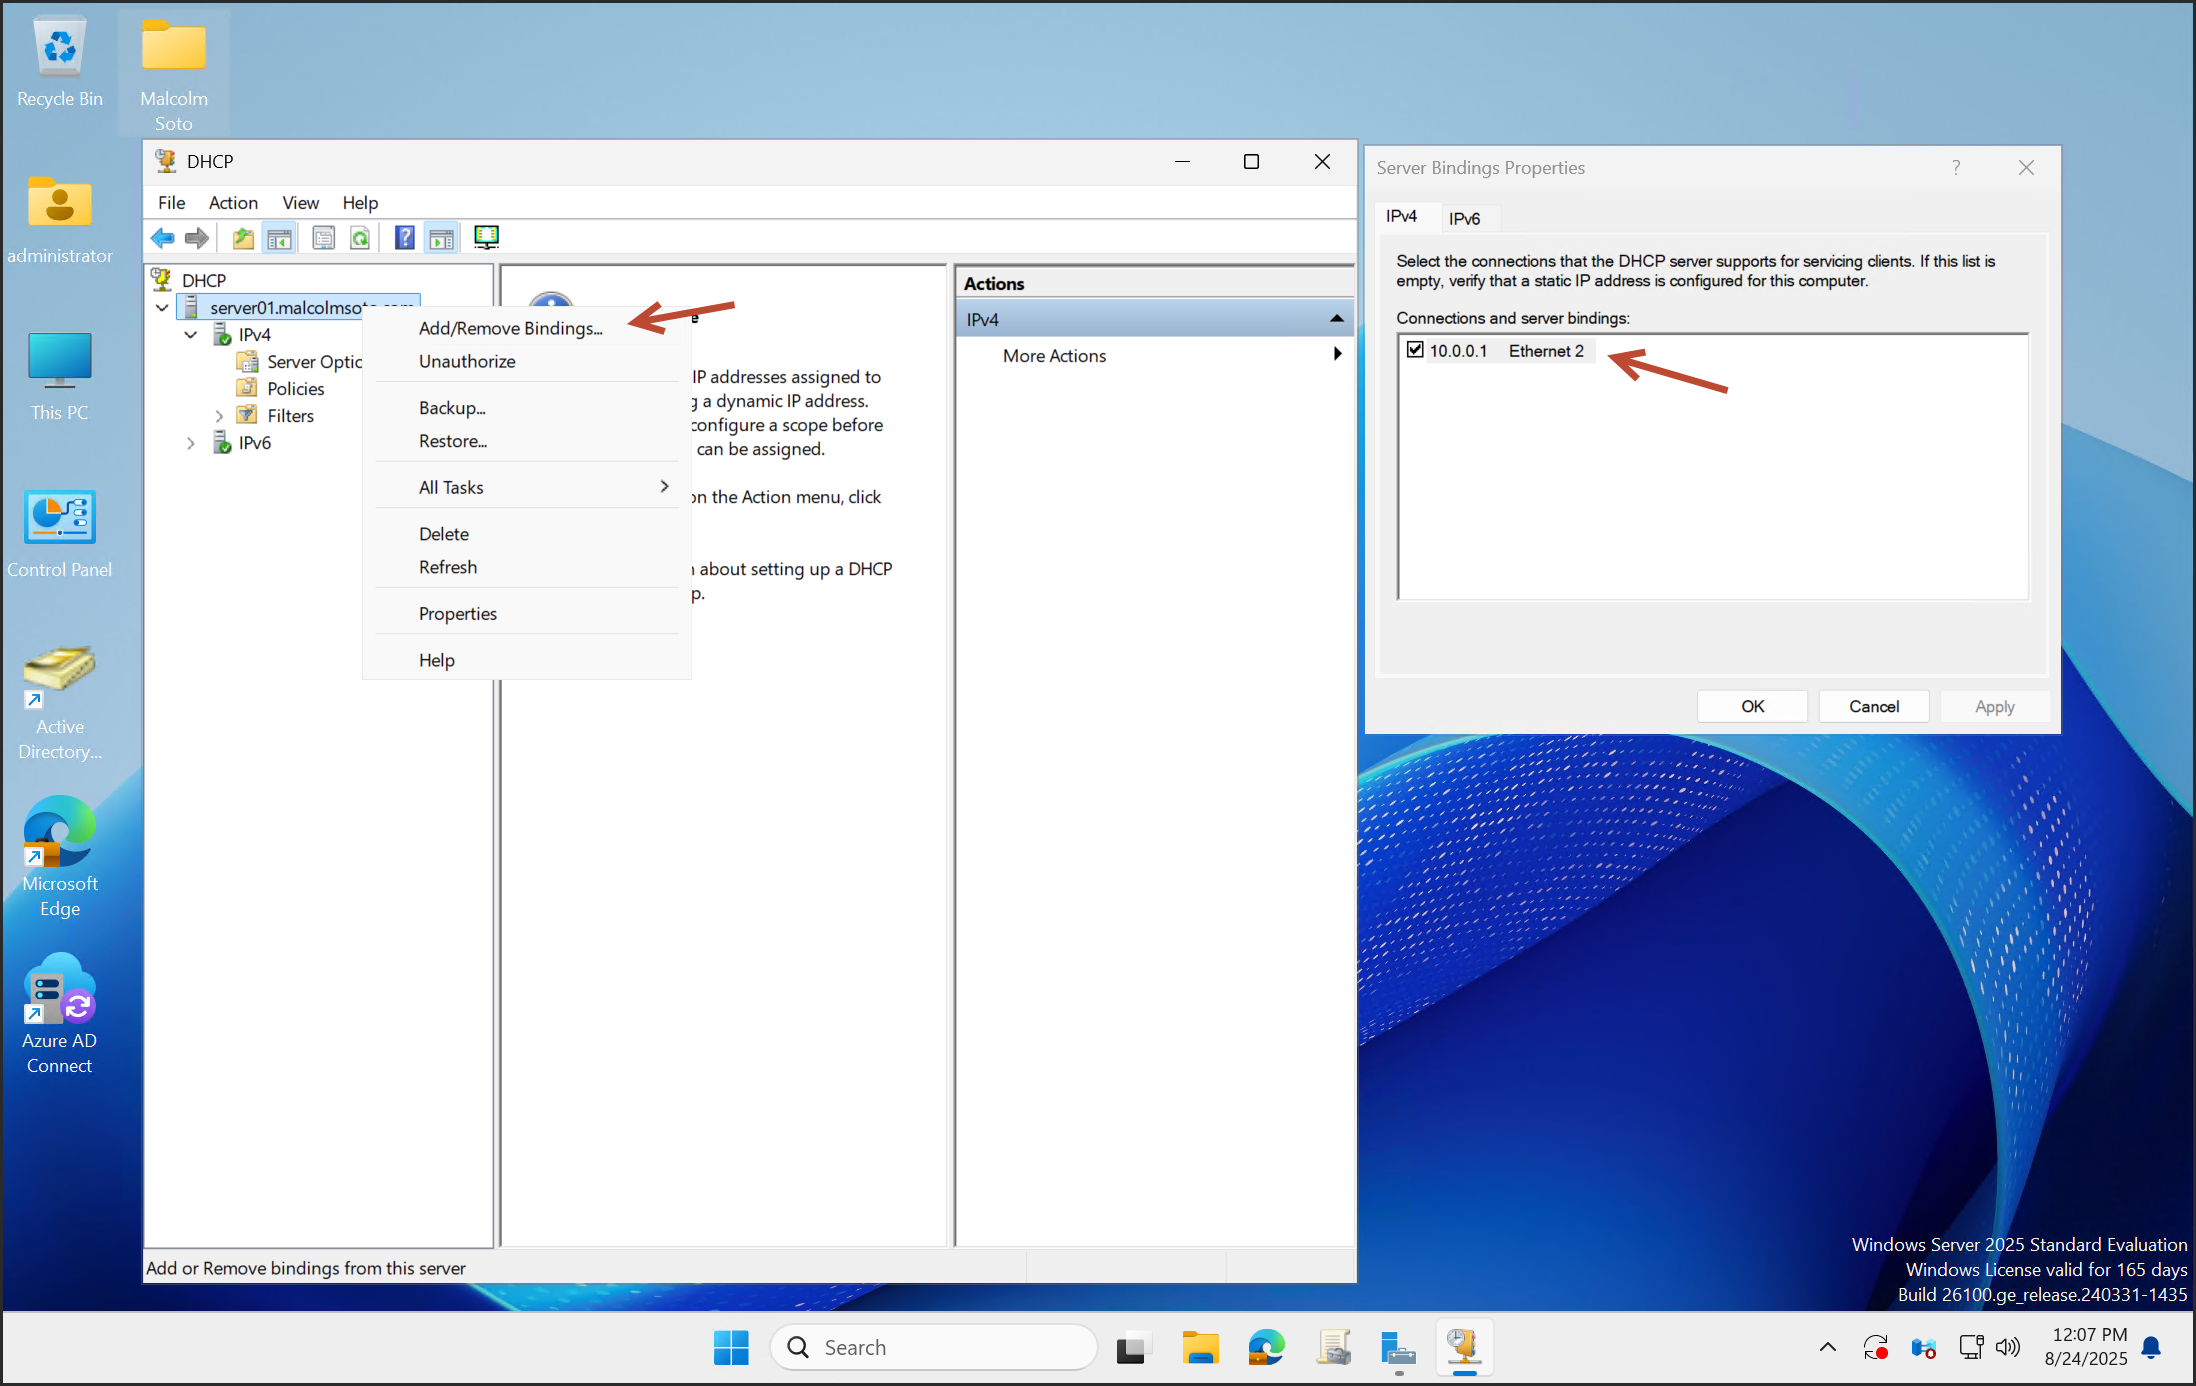Open the DHCP console icon on the taskbar

coord(1463,1347)
